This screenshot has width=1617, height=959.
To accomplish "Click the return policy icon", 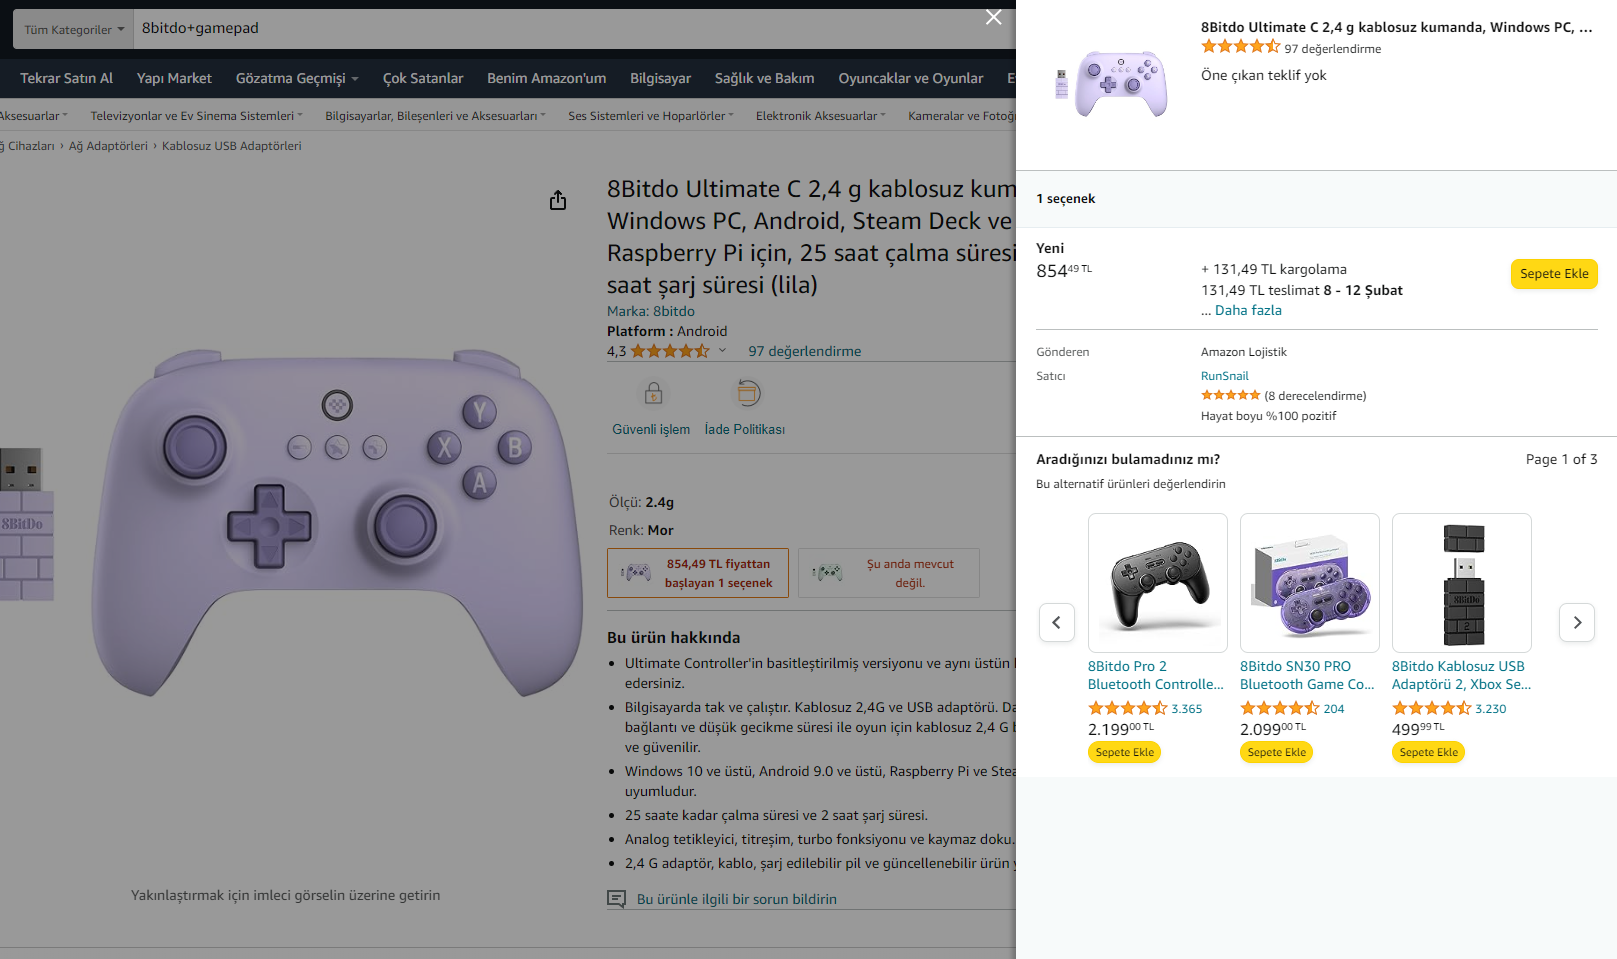I will pyautogui.click(x=747, y=393).
